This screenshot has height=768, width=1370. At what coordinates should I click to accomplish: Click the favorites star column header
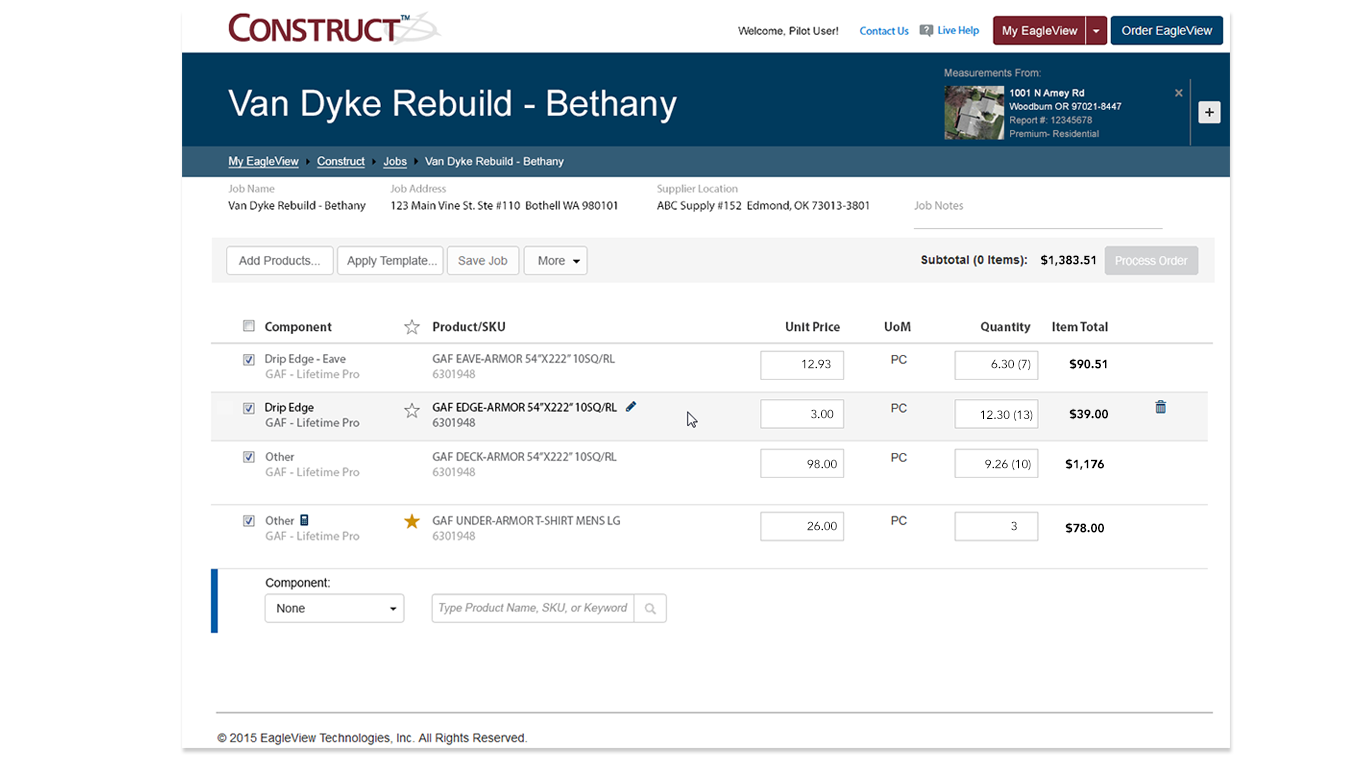tap(412, 327)
